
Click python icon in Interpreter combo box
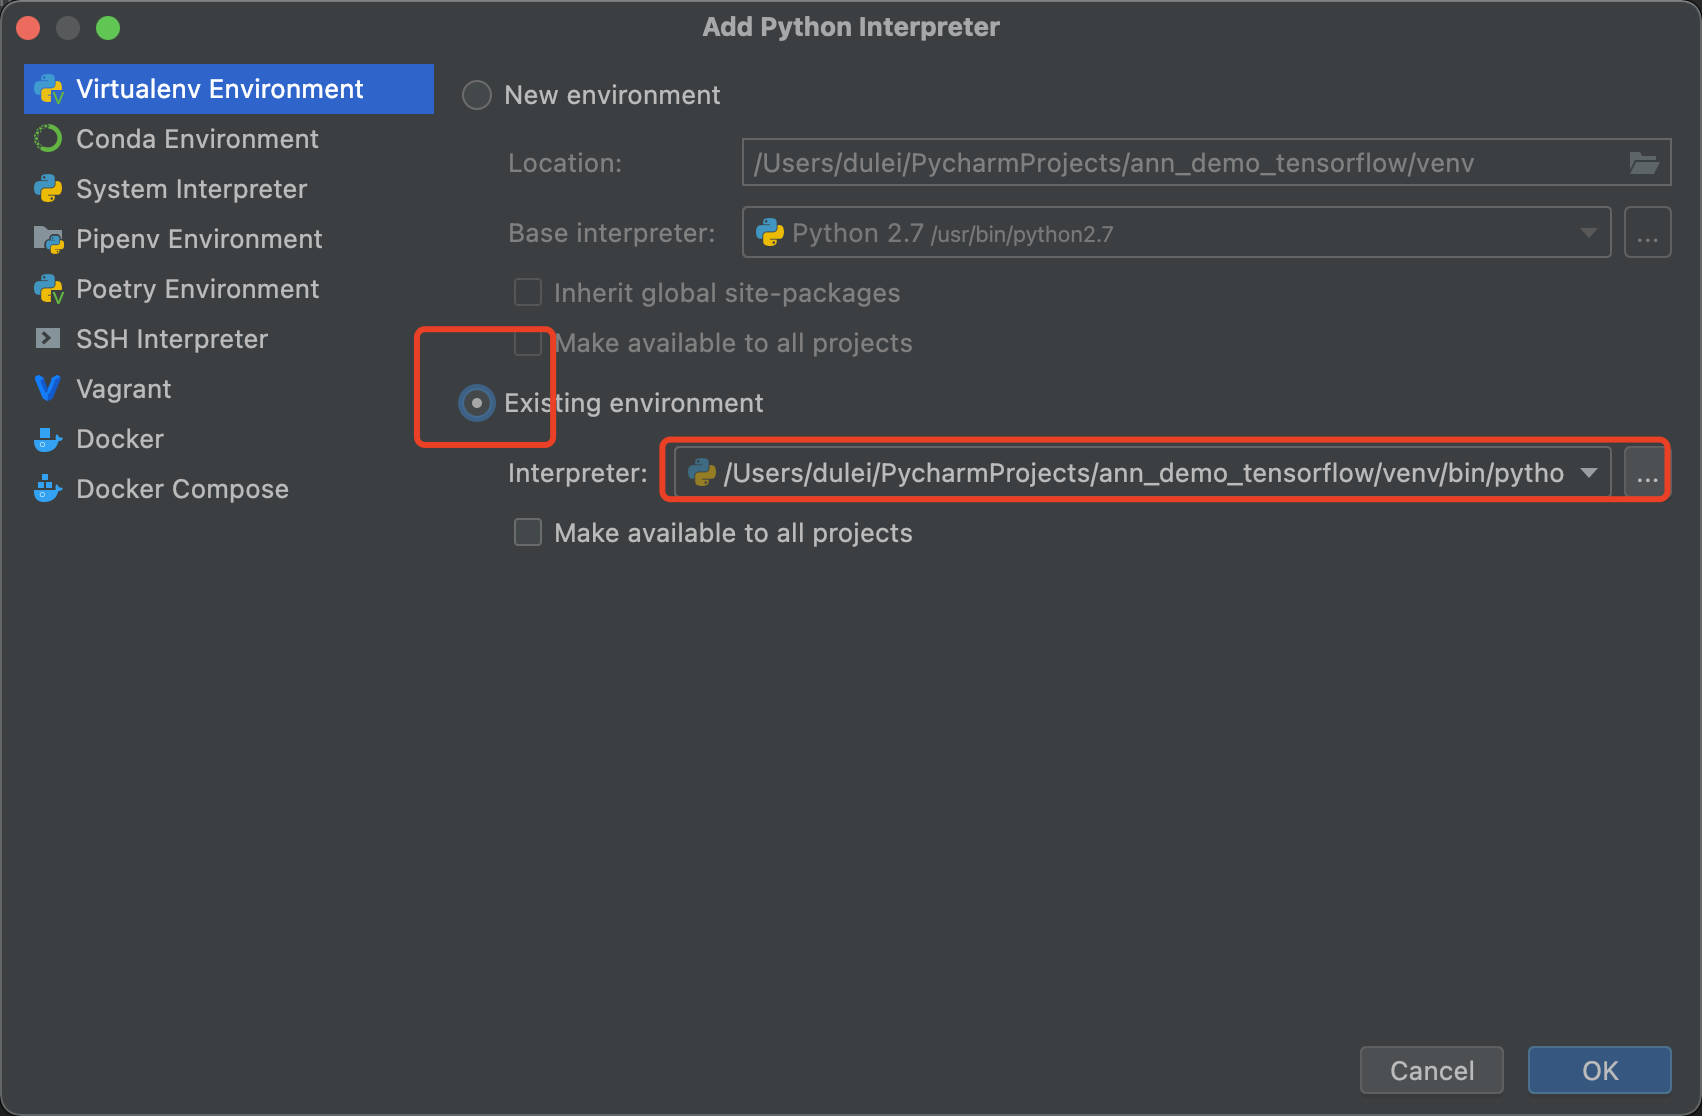(702, 472)
